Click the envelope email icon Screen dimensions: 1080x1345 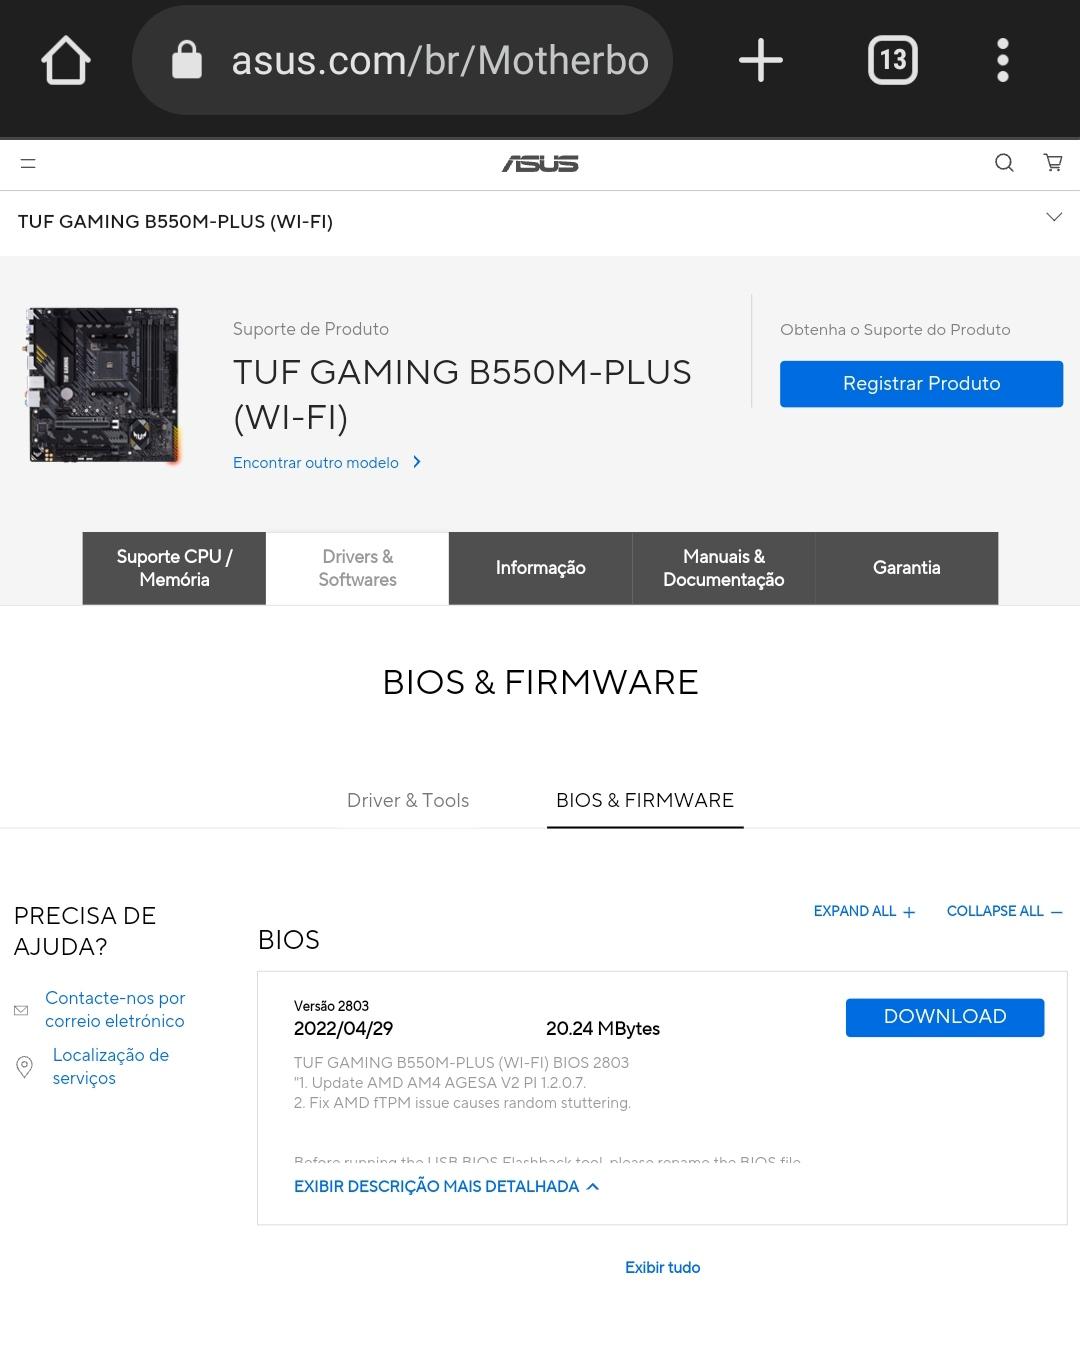[x=21, y=1010]
